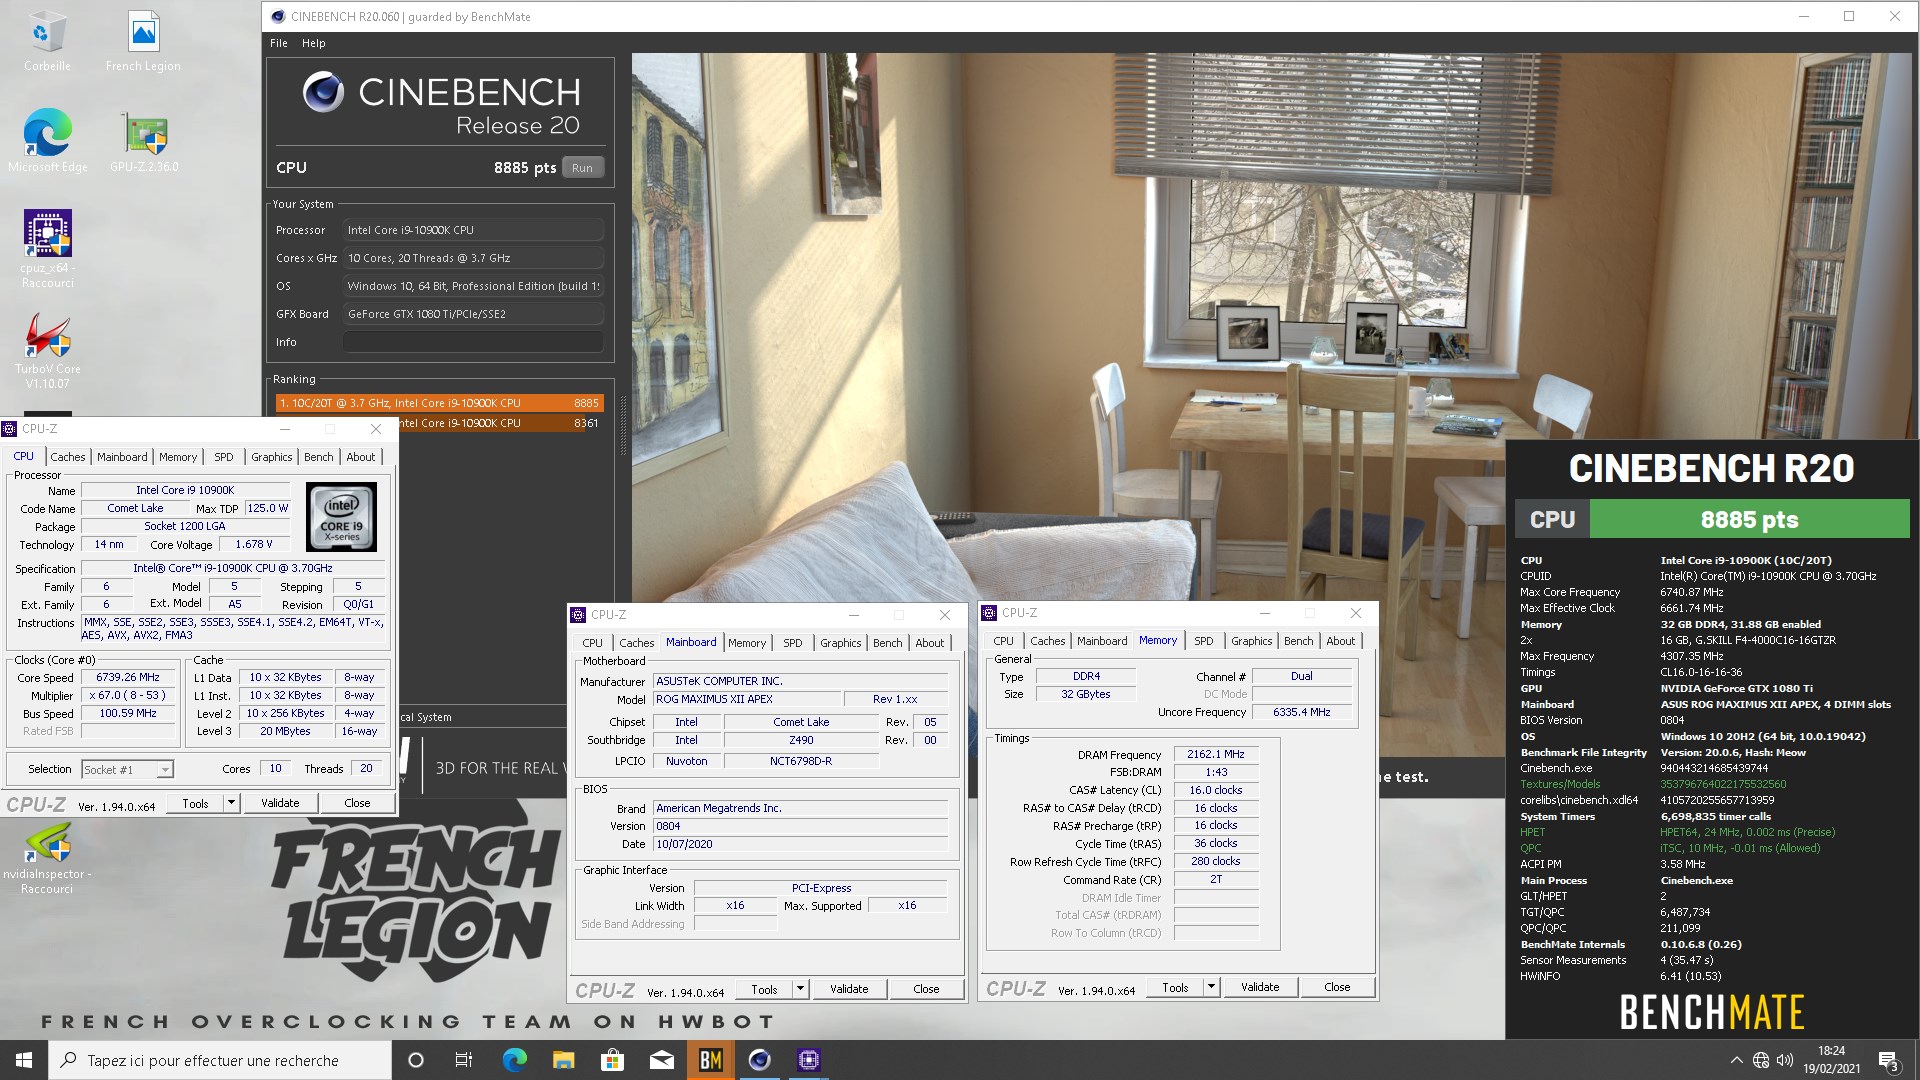The height and width of the screenshot is (1080, 1920).
Task: Click Intel Core i9 logo in CPU-Z
Action: (x=341, y=517)
